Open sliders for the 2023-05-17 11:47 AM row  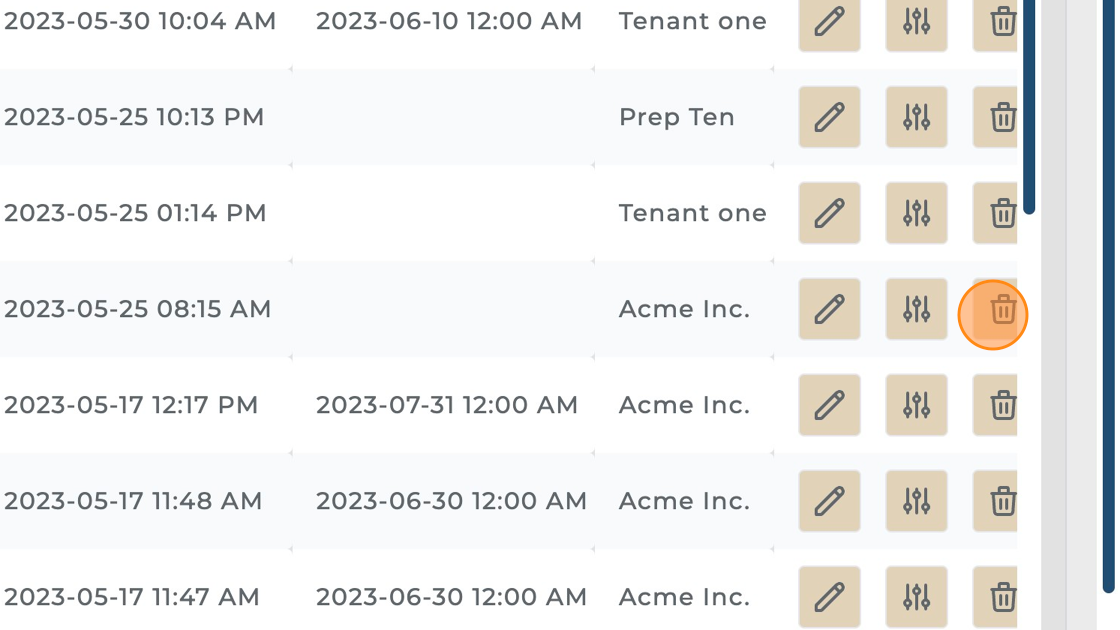point(916,597)
